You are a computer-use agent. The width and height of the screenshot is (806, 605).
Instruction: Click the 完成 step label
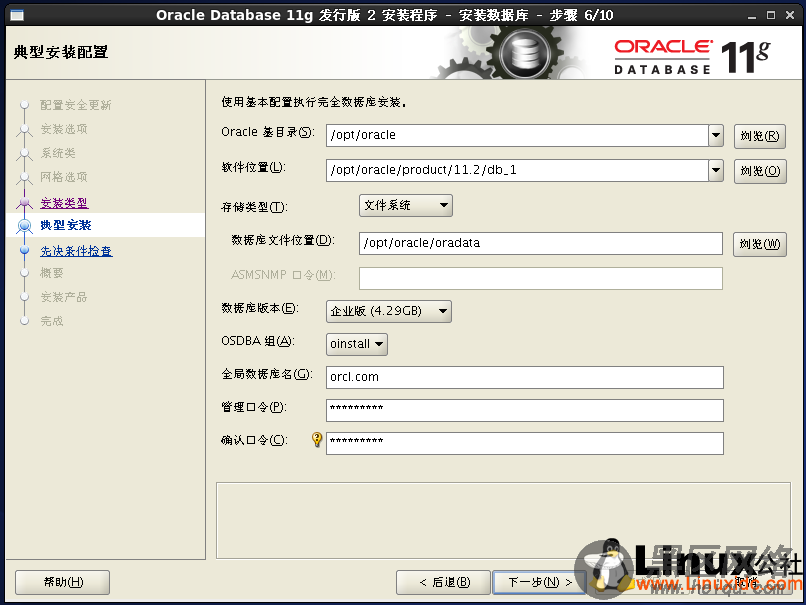click(x=52, y=321)
